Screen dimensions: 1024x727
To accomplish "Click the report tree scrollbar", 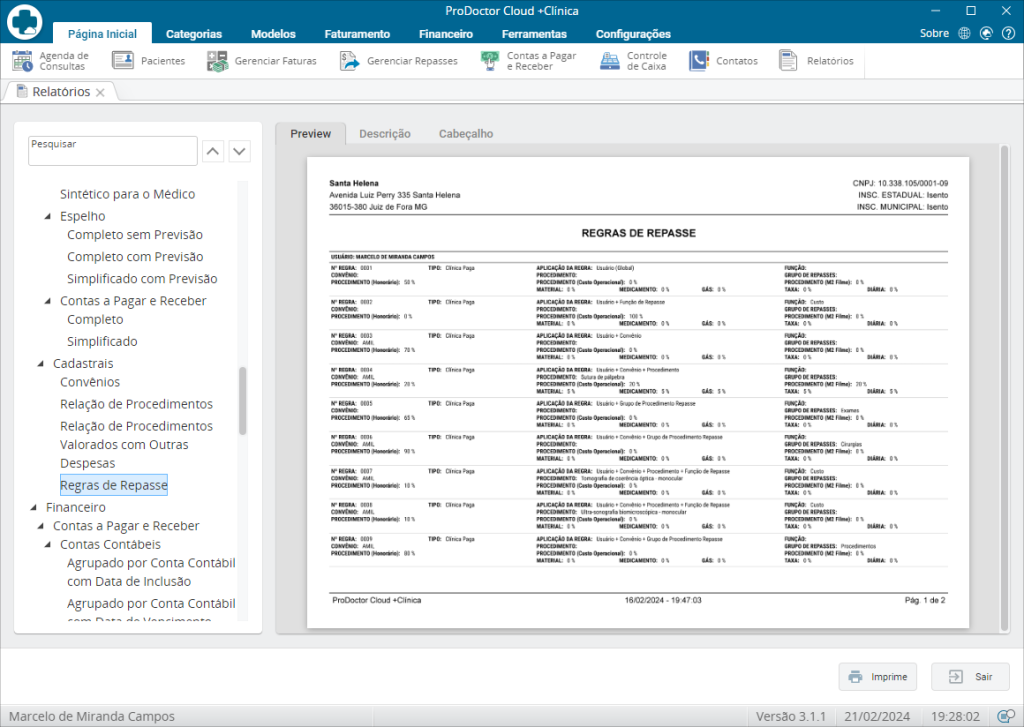I will [243, 401].
